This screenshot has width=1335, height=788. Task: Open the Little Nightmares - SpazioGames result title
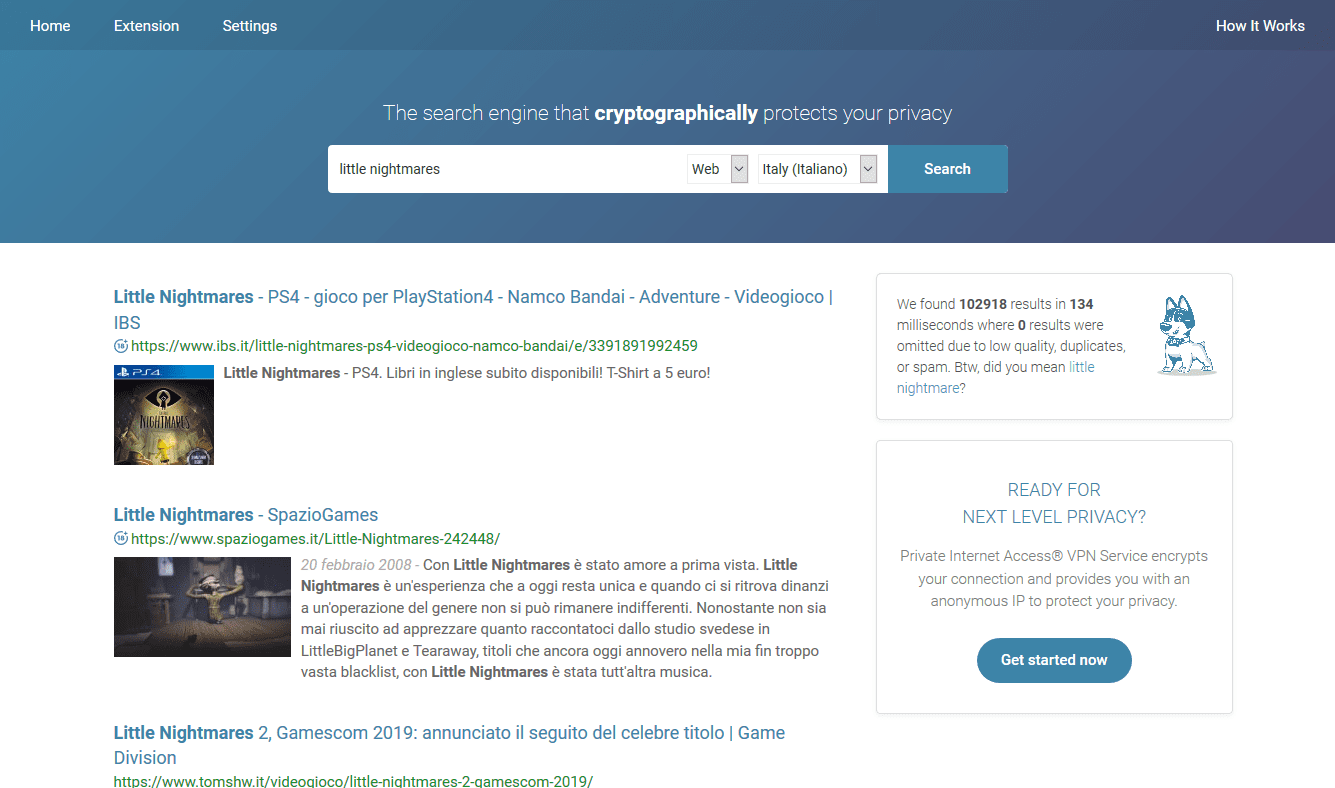click(x=246, y=515)
